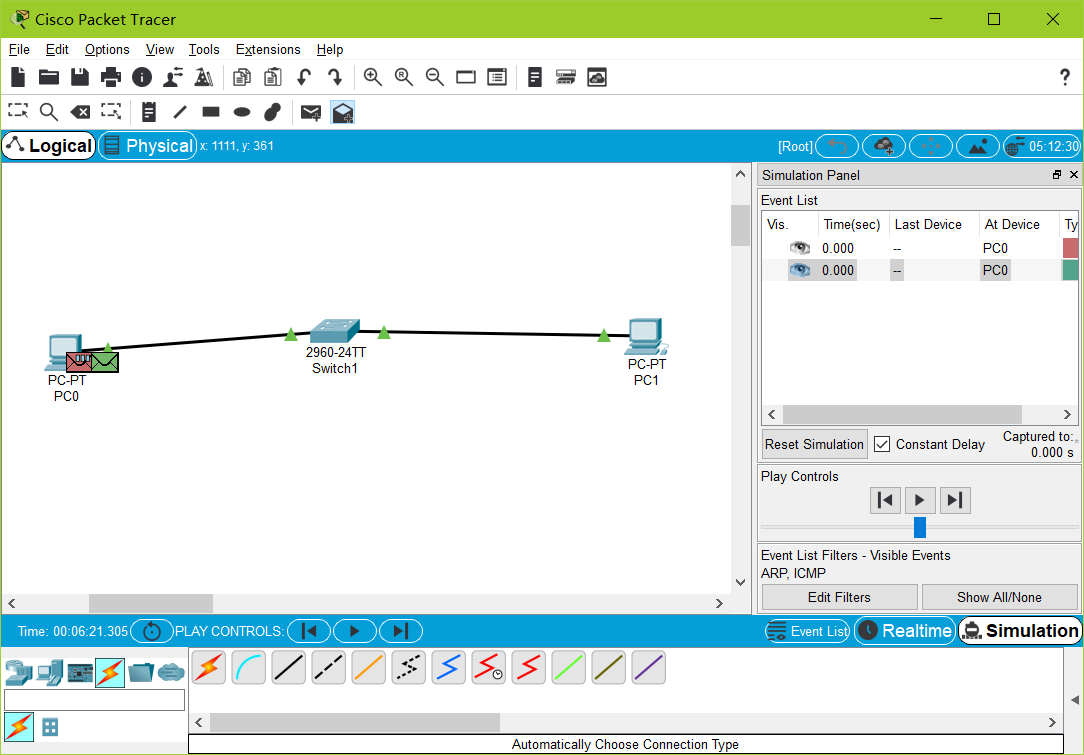1084x755 pixels.
Task: Print using the printer icon
Action: point(111,77)
